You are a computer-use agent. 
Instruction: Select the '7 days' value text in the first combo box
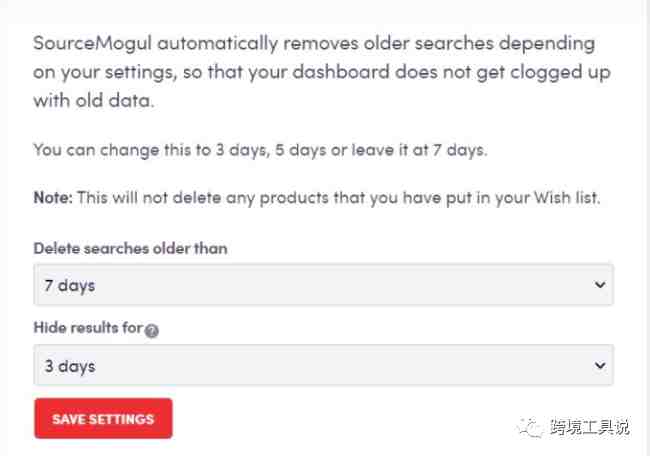tap(70, 286)
